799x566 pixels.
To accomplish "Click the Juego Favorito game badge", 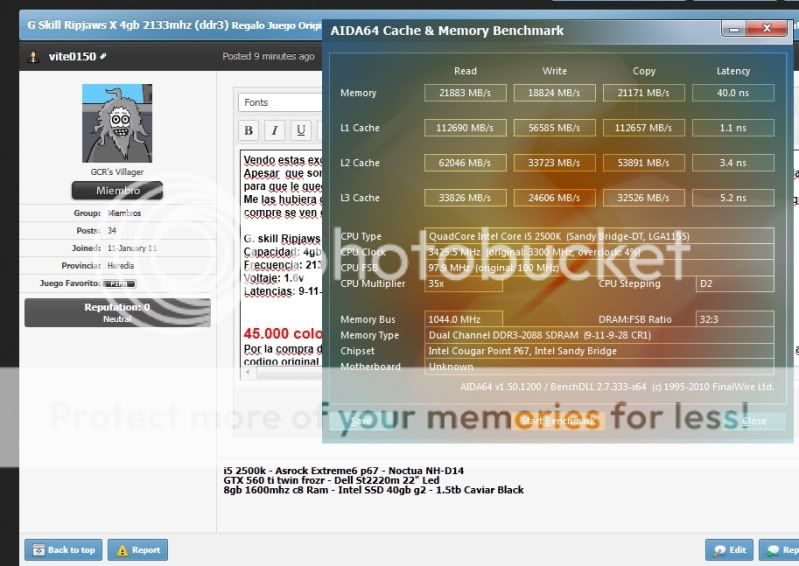I will point(117,284).
